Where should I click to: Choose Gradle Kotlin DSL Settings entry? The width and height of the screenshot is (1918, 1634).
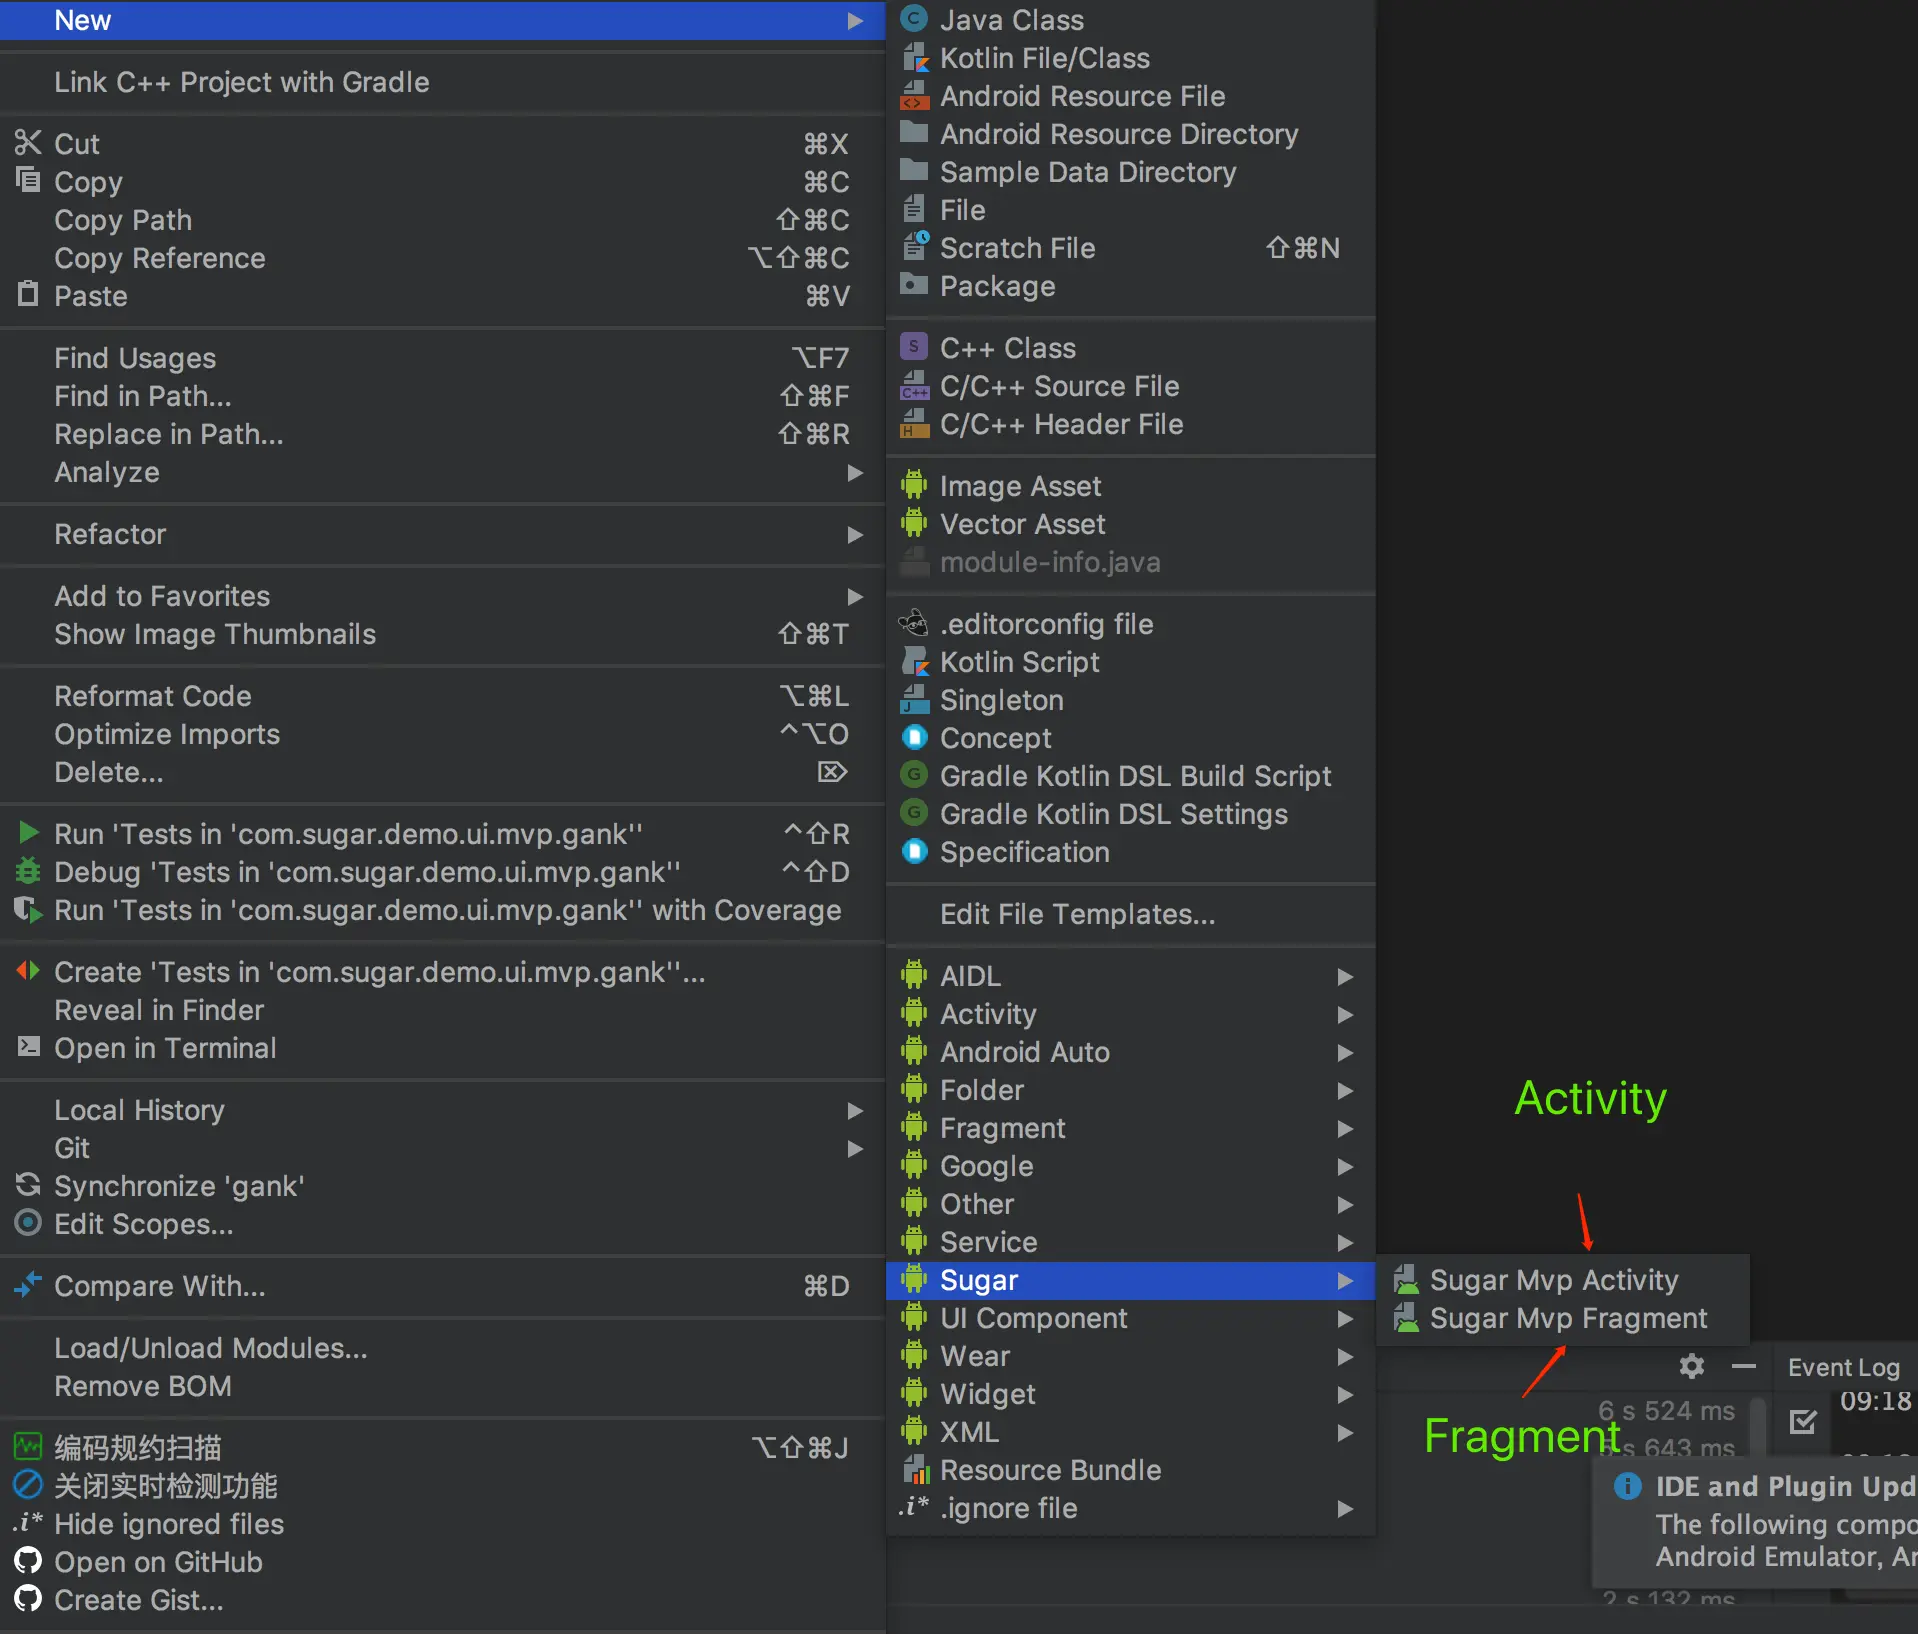1131,814
